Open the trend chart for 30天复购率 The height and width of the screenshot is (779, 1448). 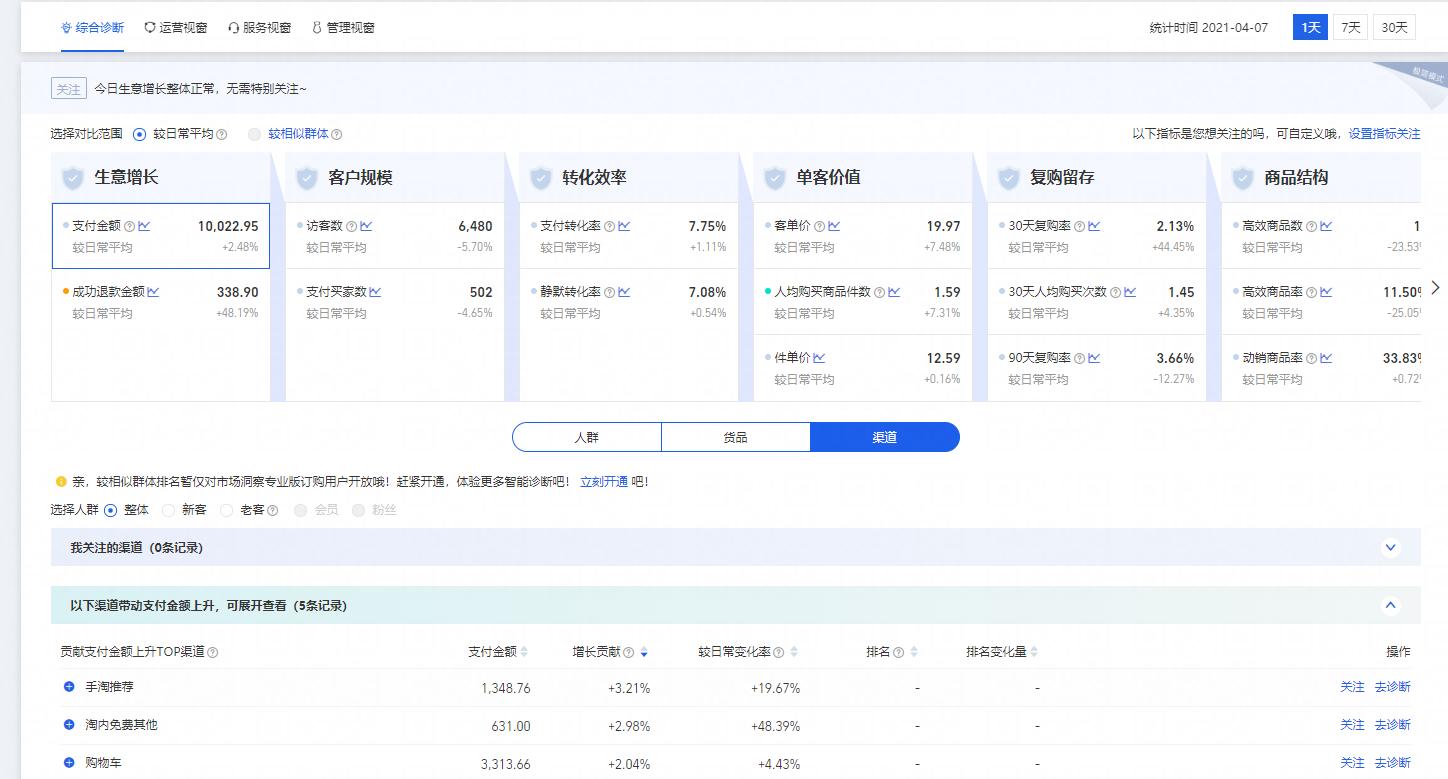(1094, 226)
